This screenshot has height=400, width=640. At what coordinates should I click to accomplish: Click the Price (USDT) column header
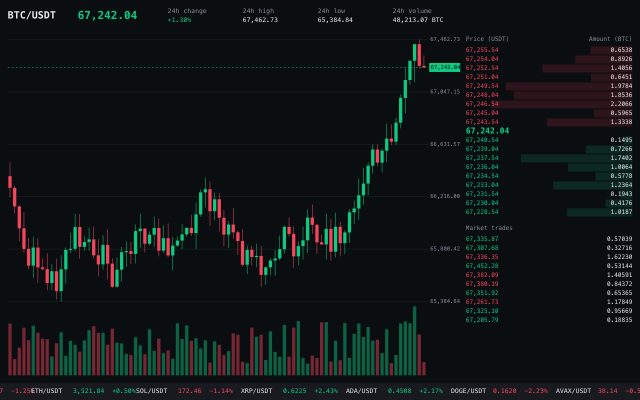487,39
